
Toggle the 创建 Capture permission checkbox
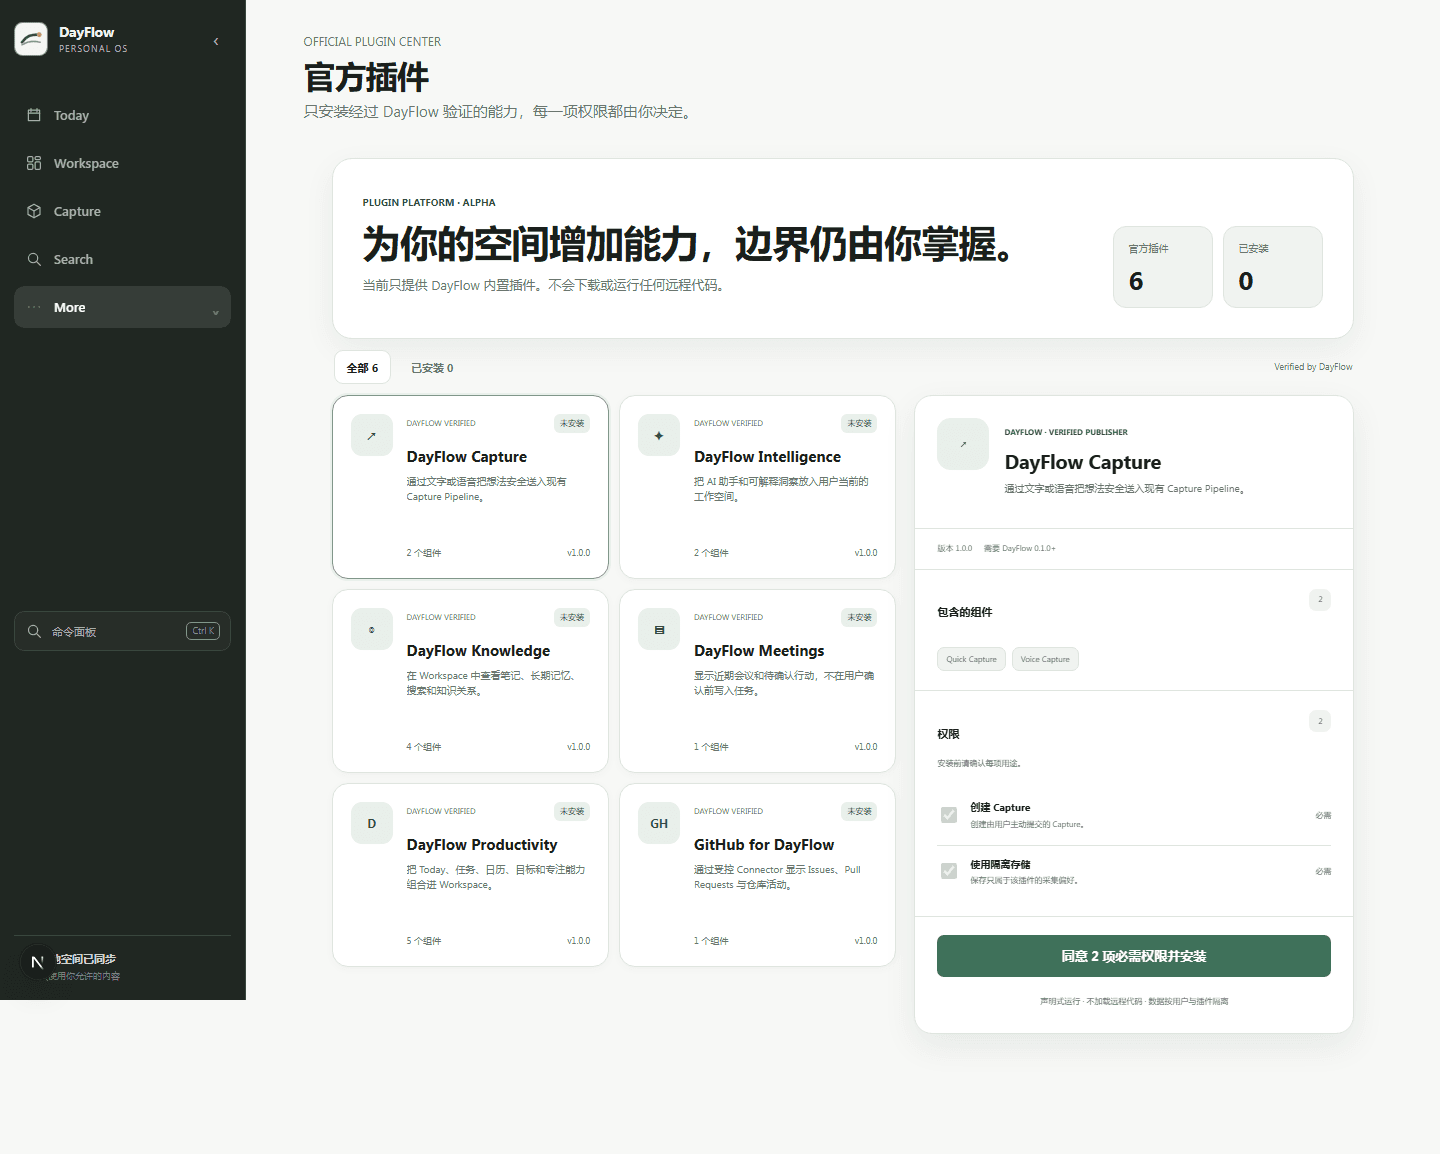click(x=949, y=815)
